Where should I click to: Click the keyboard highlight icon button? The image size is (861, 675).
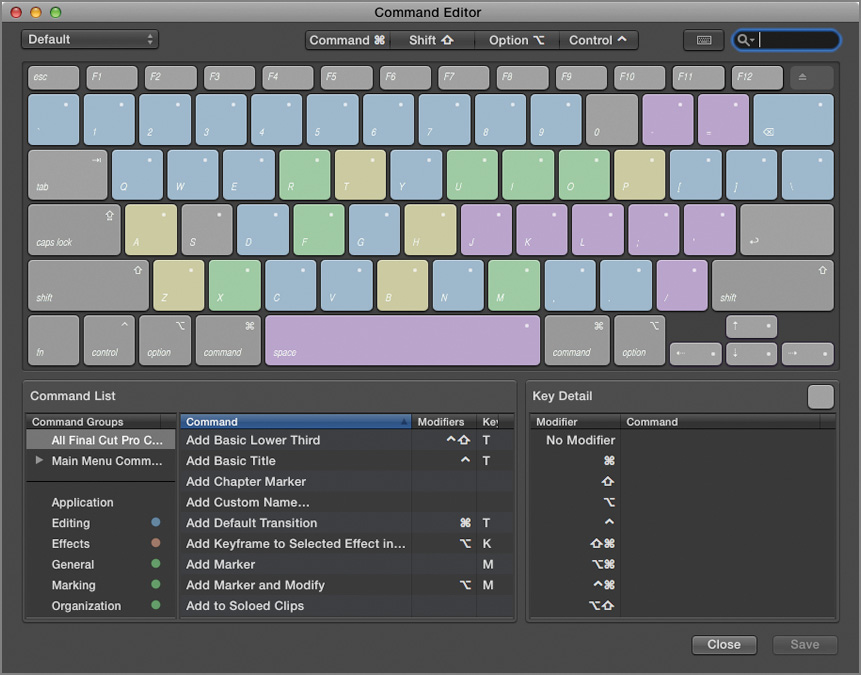tap(703, 40)
